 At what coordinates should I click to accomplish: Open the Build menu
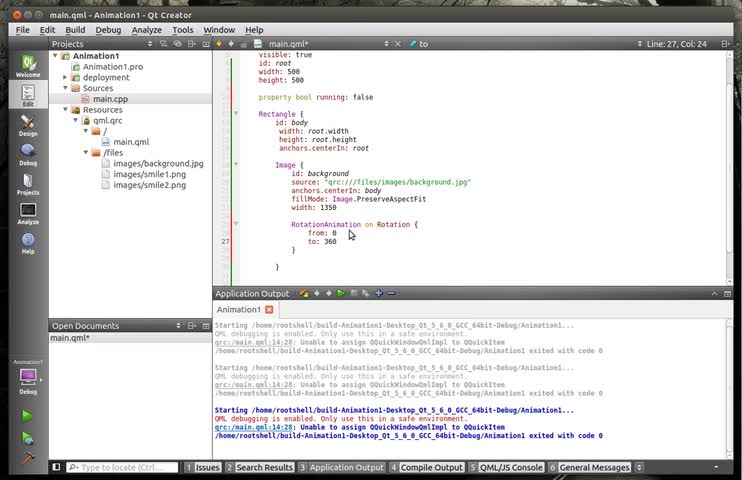pos(75,30)
